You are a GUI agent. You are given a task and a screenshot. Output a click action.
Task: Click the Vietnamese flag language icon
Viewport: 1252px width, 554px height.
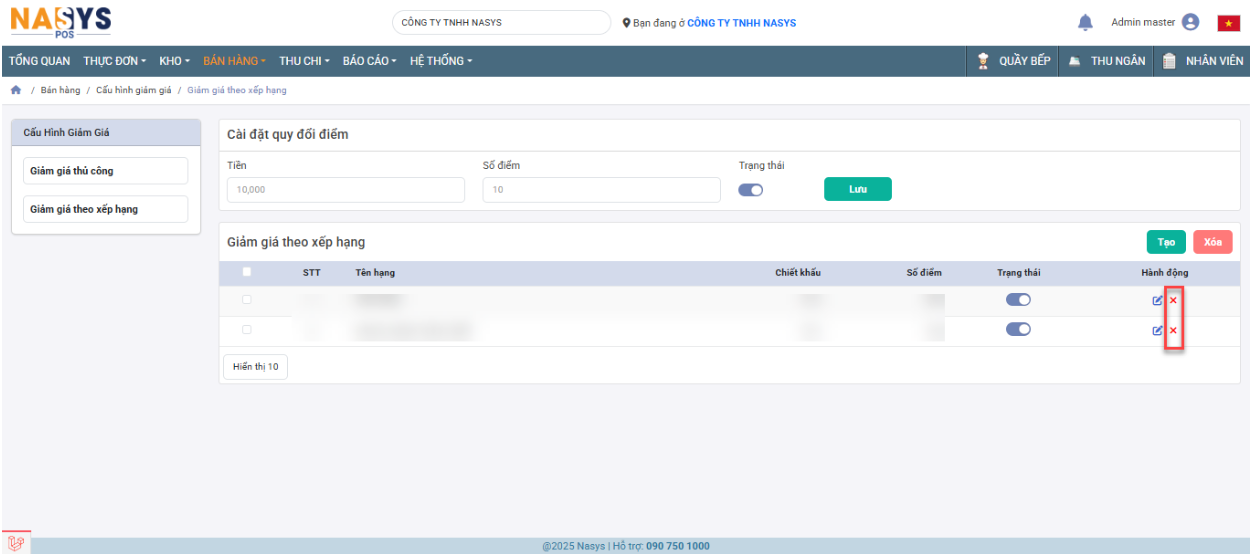pyautogui.click(x=1228, y=23)
